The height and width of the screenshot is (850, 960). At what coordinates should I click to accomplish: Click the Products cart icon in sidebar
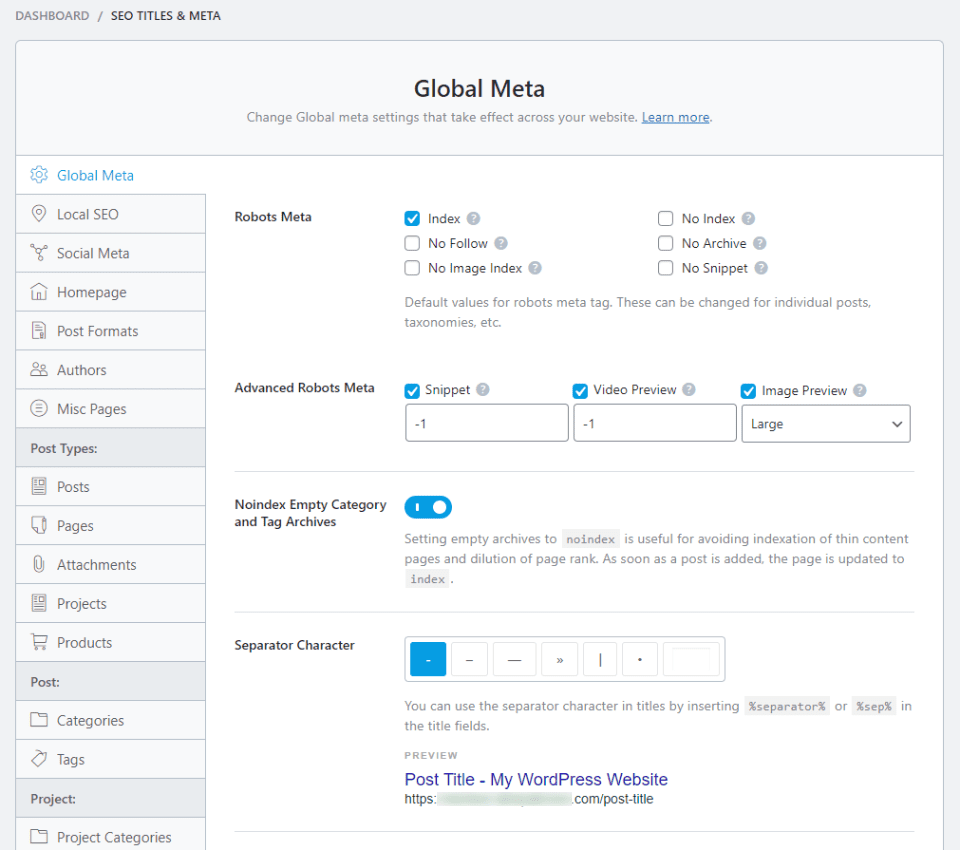pyautogui.click(x=39, y=642)
